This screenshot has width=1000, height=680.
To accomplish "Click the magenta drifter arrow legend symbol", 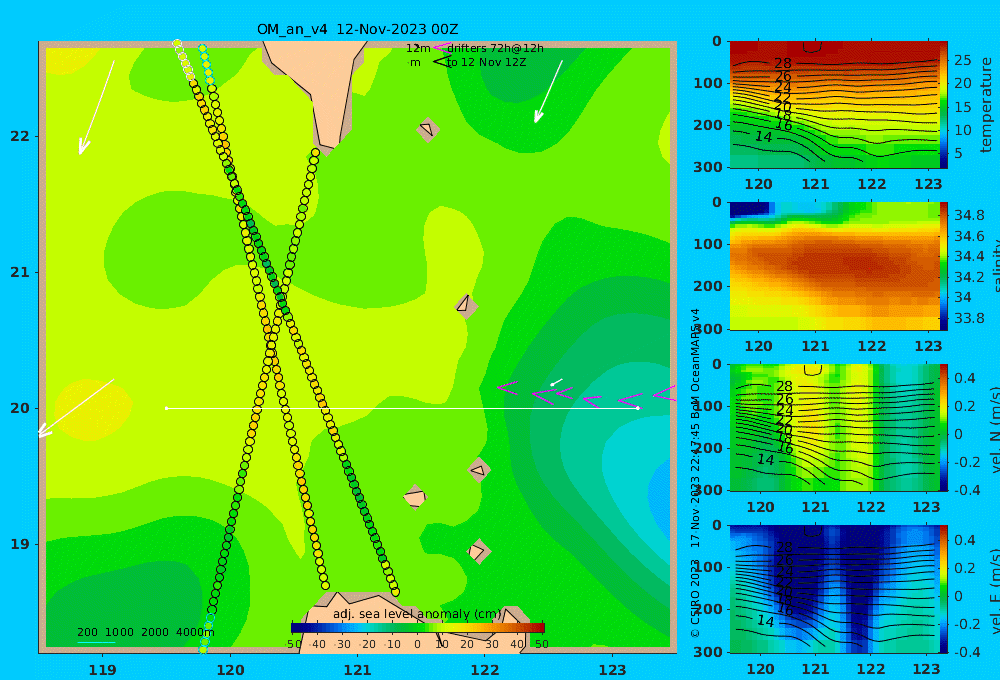I will click(x=442, y=47).
